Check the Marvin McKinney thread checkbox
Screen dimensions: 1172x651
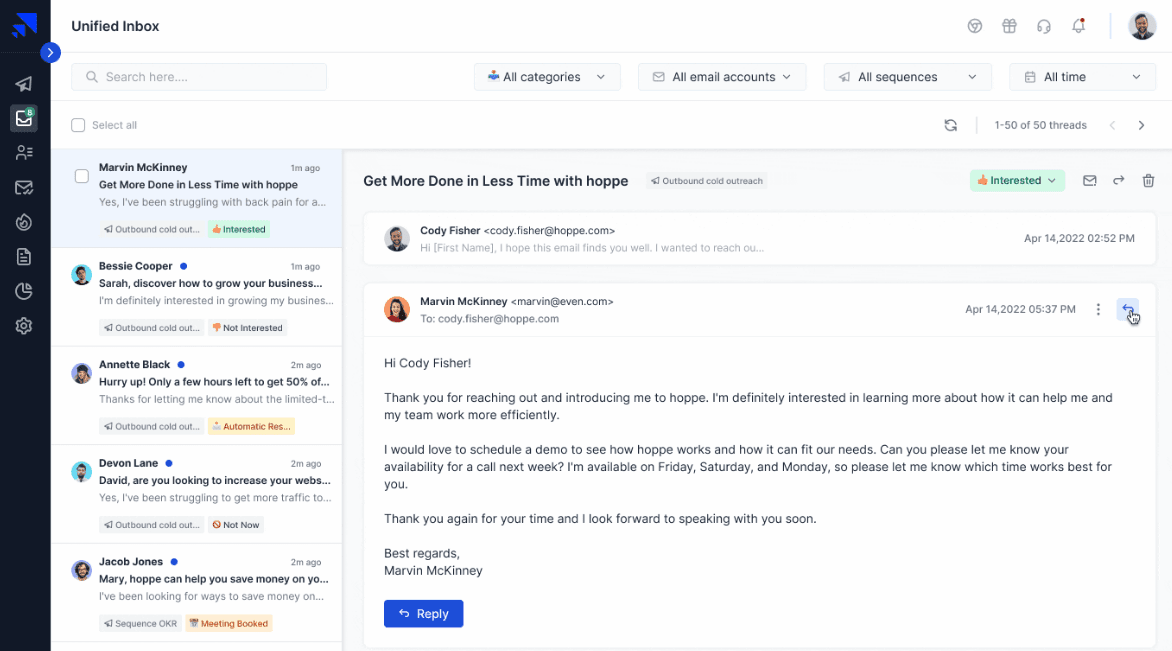point(82,177)
